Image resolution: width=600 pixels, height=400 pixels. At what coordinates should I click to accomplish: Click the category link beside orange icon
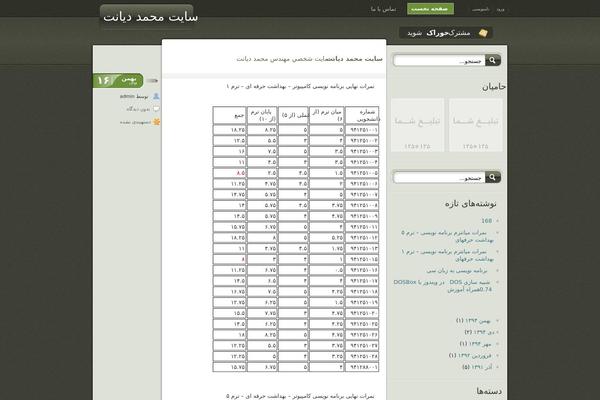[x=135, y=122]
